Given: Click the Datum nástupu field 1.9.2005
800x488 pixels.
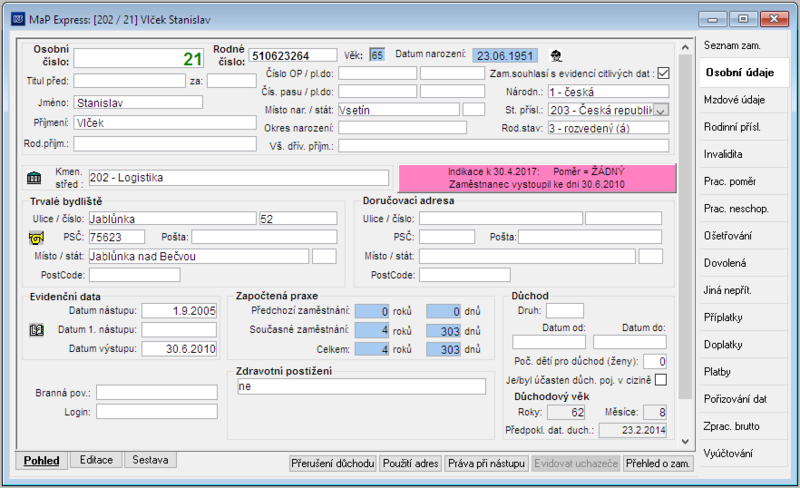Looking at the screenshot, I should click(x=179, y=310).
